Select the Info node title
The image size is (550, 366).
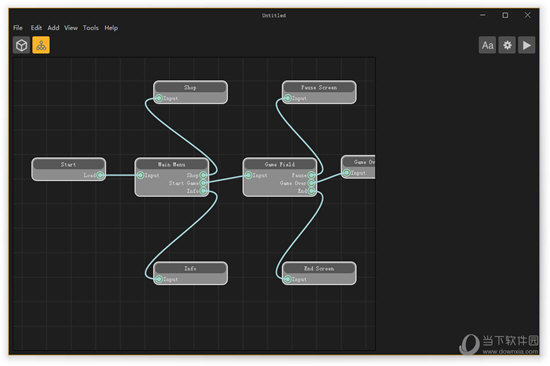[x=190, y=268]
